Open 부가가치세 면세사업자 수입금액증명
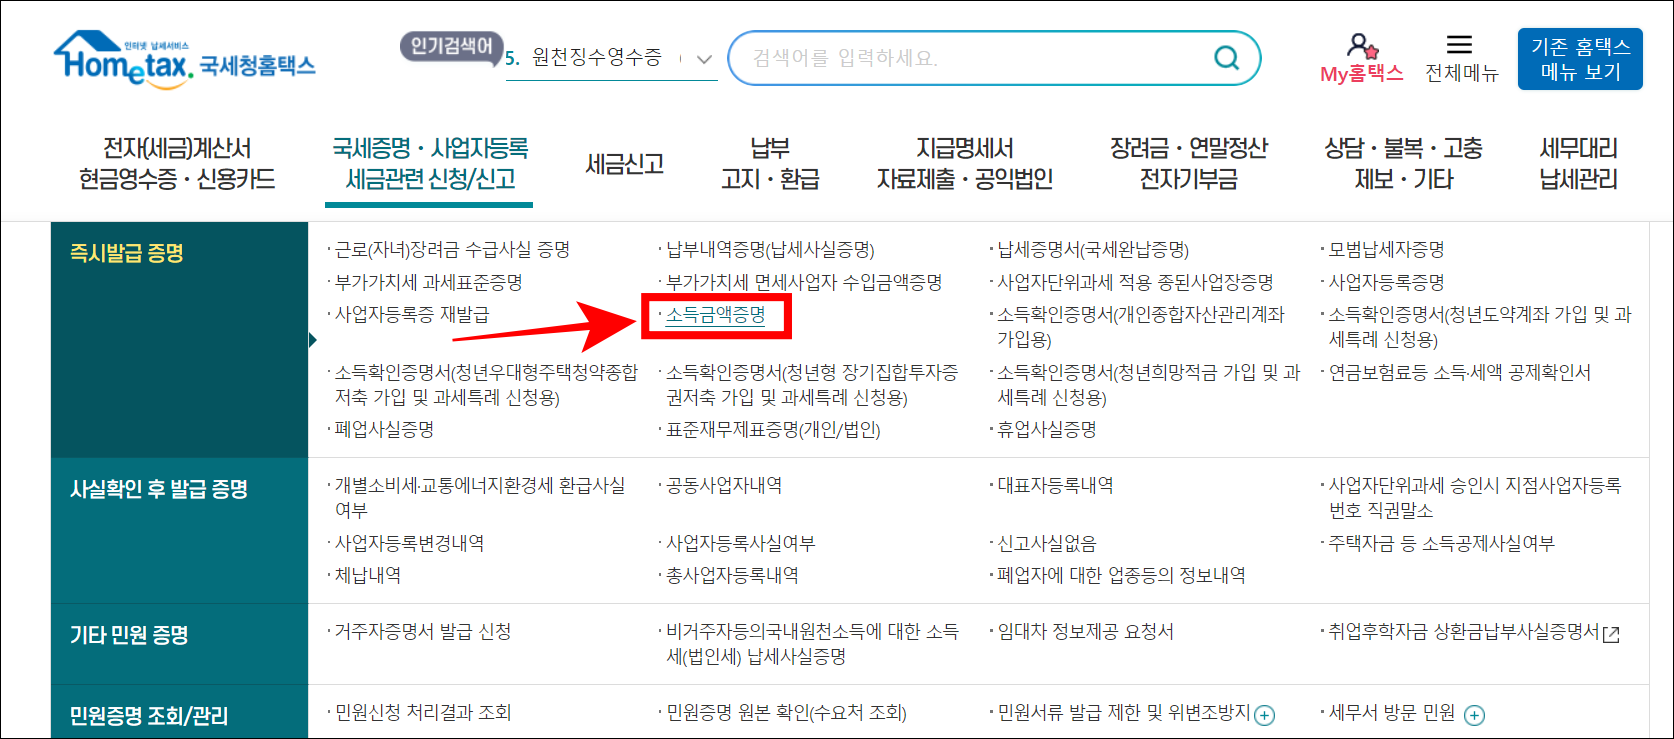 pos(804,283)
